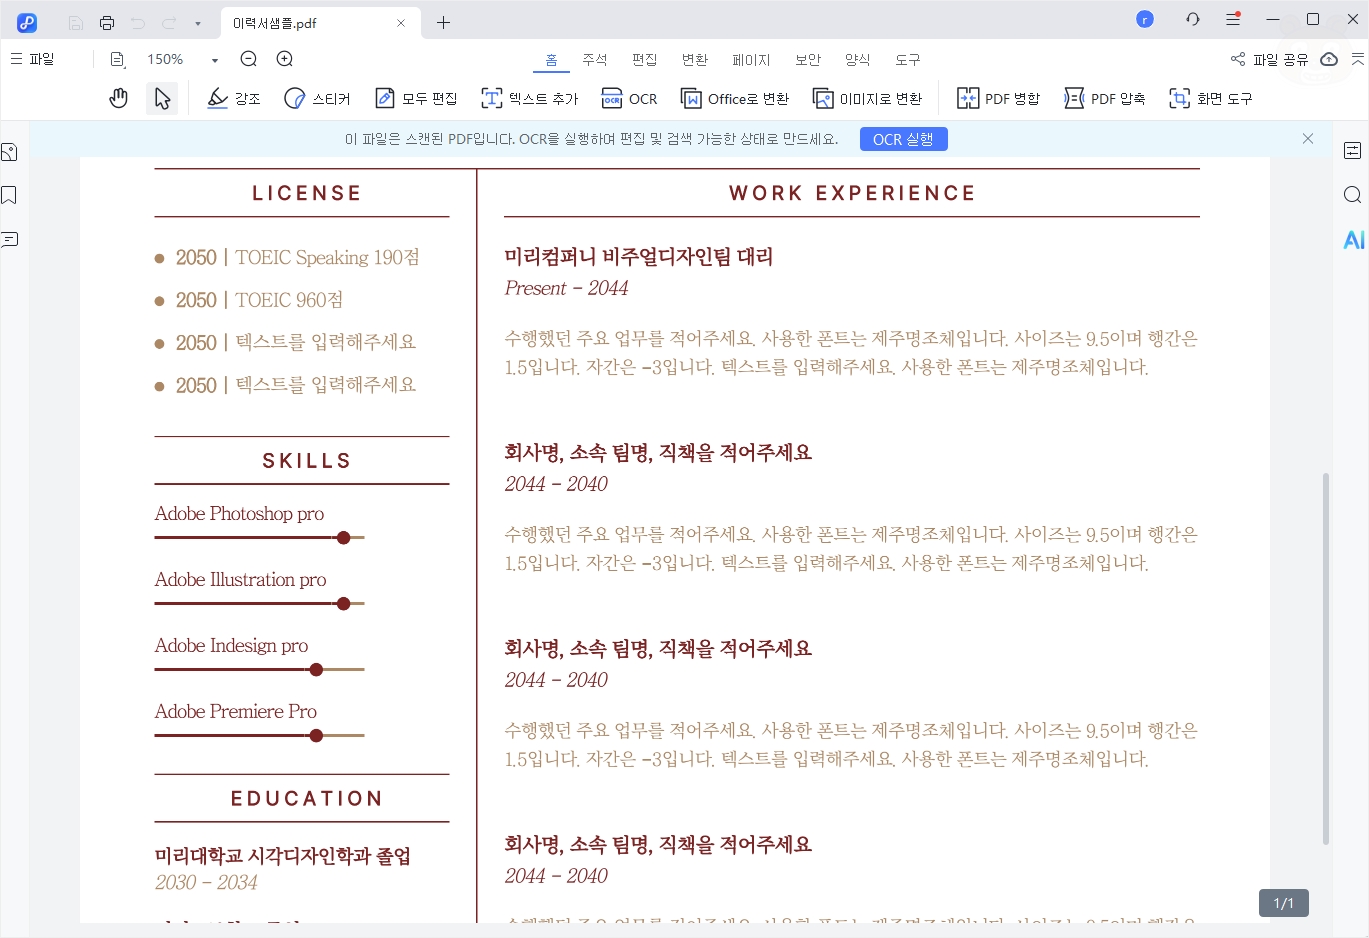This screenshot has height=938, width=1369.
Task: Click the cloud upload icon
Action: pos(1329,59)
